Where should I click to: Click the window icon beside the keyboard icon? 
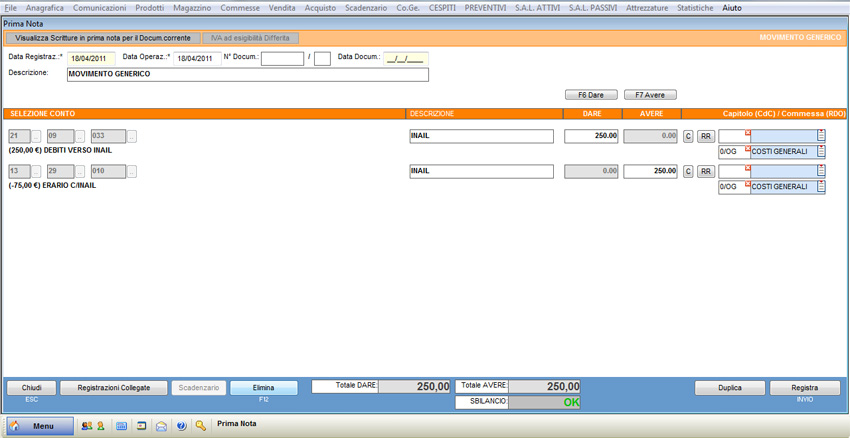[x=142, y=425]
